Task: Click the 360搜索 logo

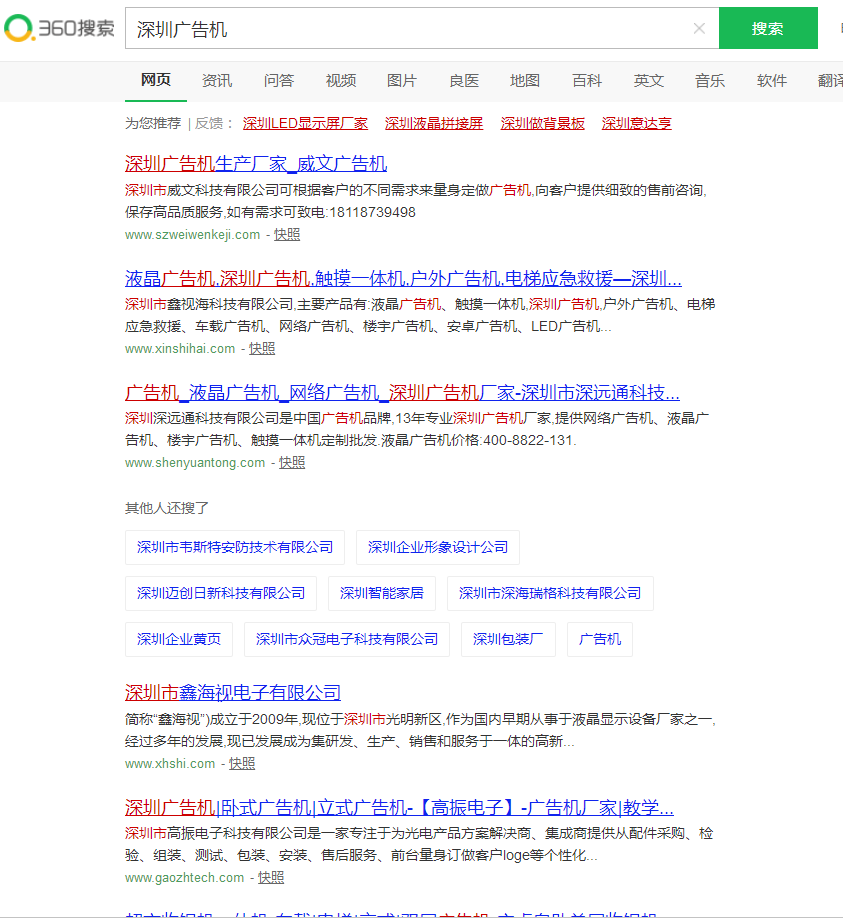Action: 59,28
